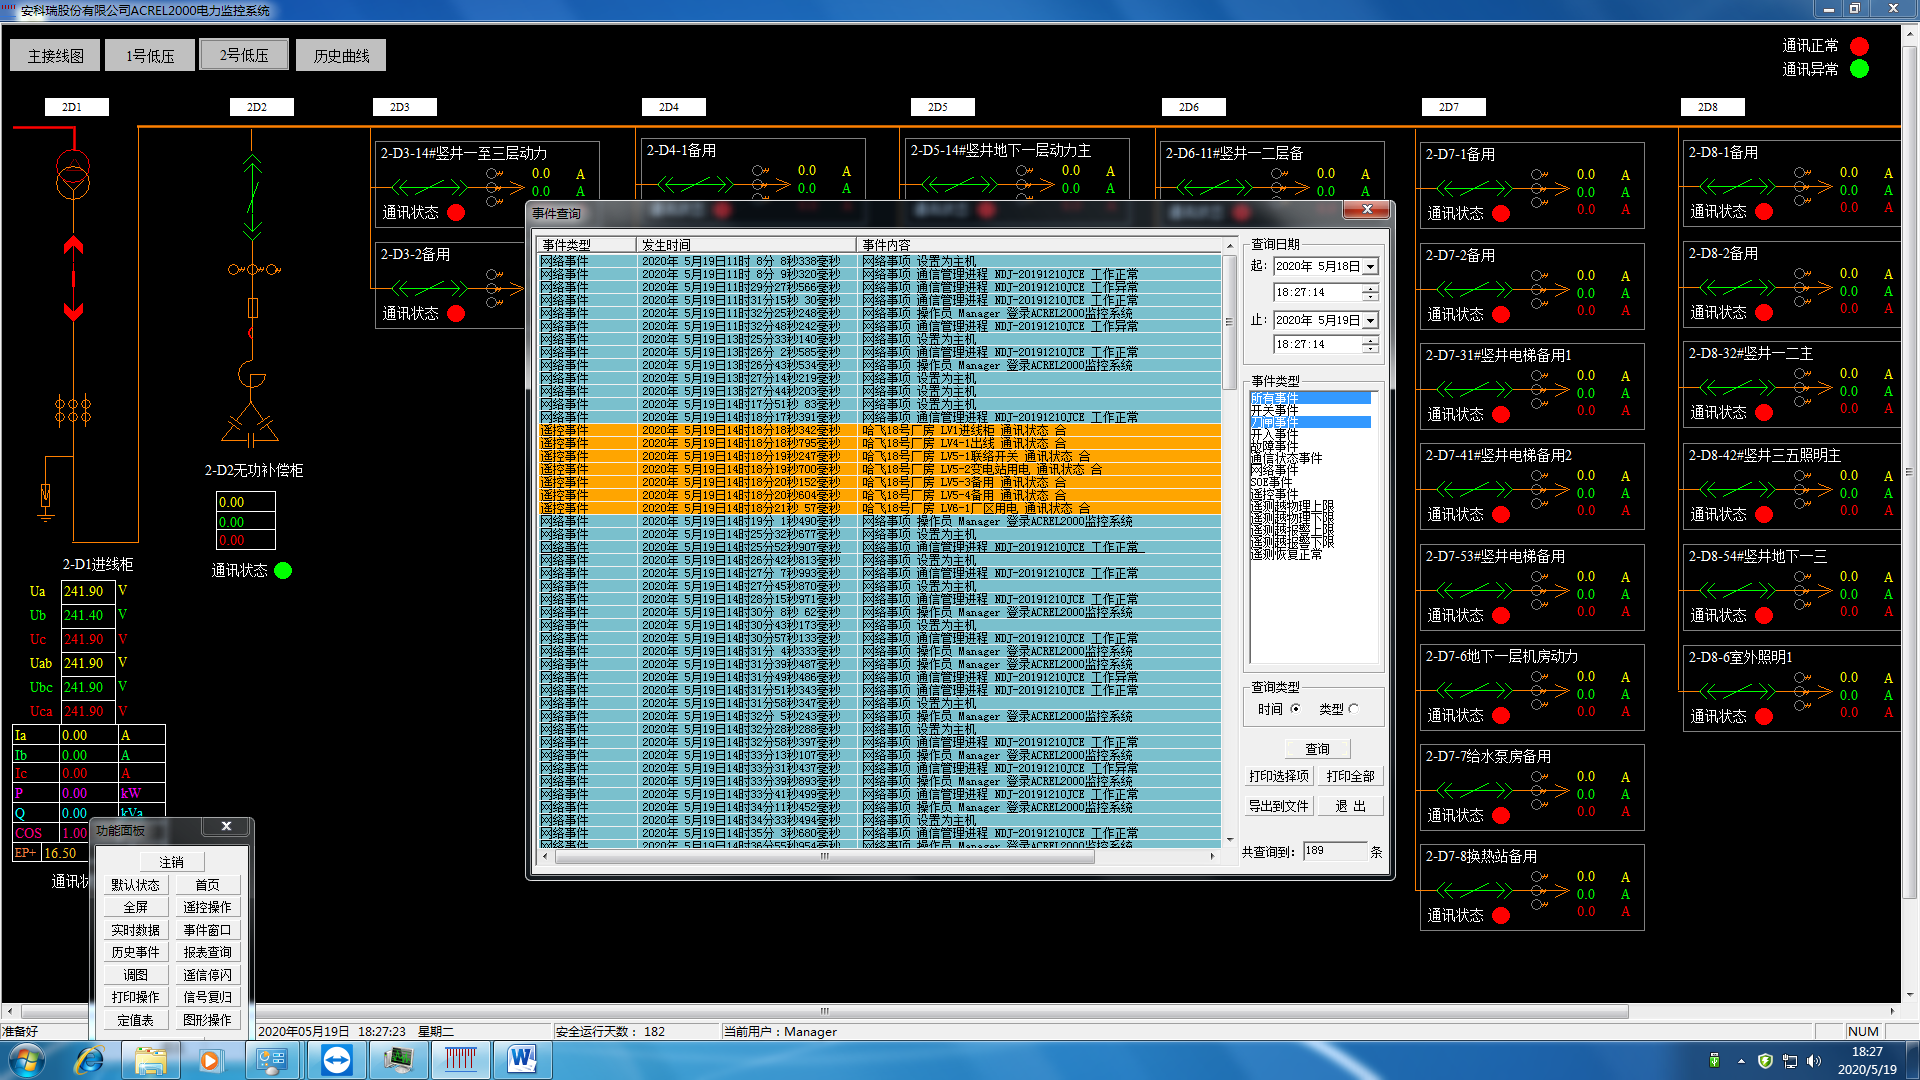This screenshot has width=1920, height=1080.
Task: Select the 时间 query type radio button
Action: tap(1296, 709)
